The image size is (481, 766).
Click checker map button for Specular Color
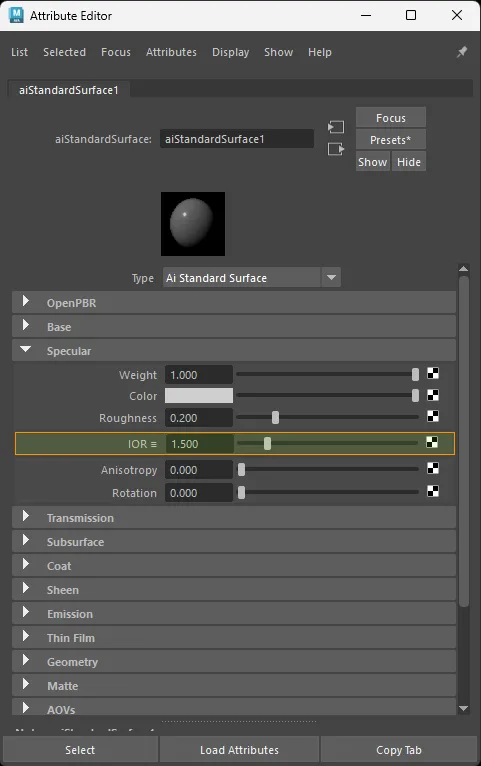[433, 395]
